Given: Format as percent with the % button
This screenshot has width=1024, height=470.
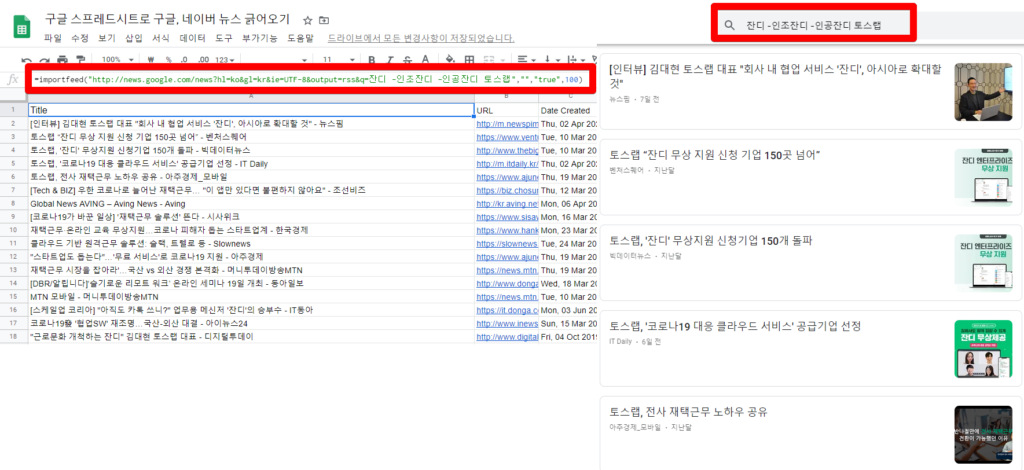Looking at the screenshot, I should (168, 59).
